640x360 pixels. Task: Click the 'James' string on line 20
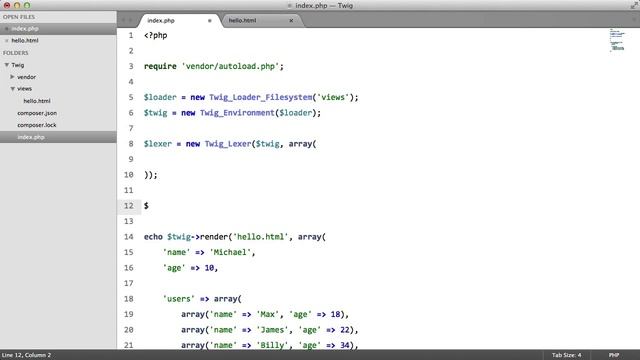click(x=272, y=330)
